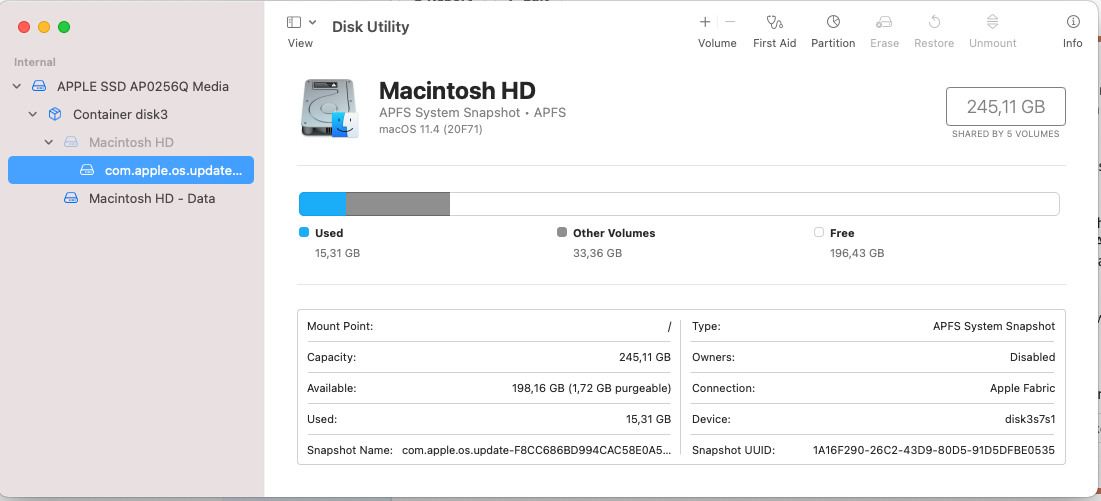The width and height of the screenshot is (1101, 501).
Task: Click the Internal sidebar section header
Action: [x=34, y=62]
